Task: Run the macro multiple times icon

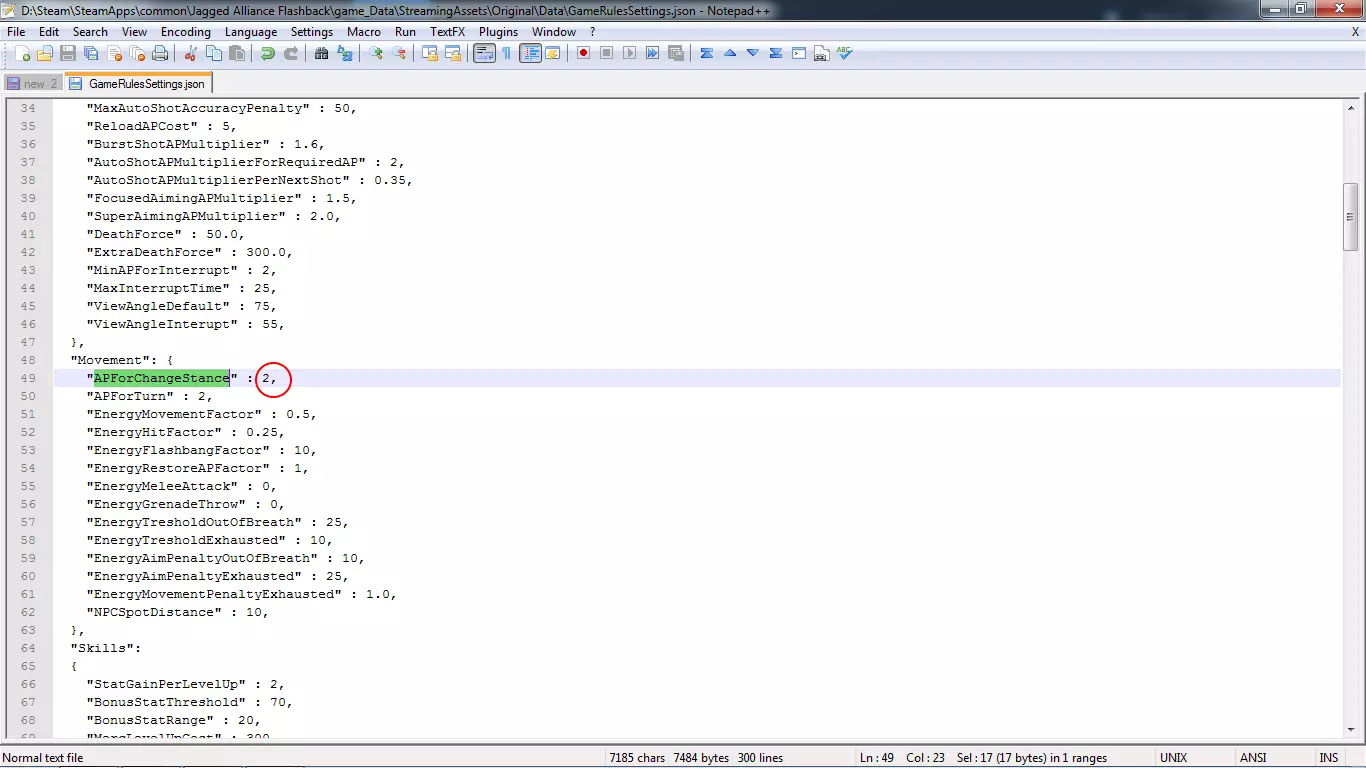Action: pyautogui.click(x=652, y=53)
